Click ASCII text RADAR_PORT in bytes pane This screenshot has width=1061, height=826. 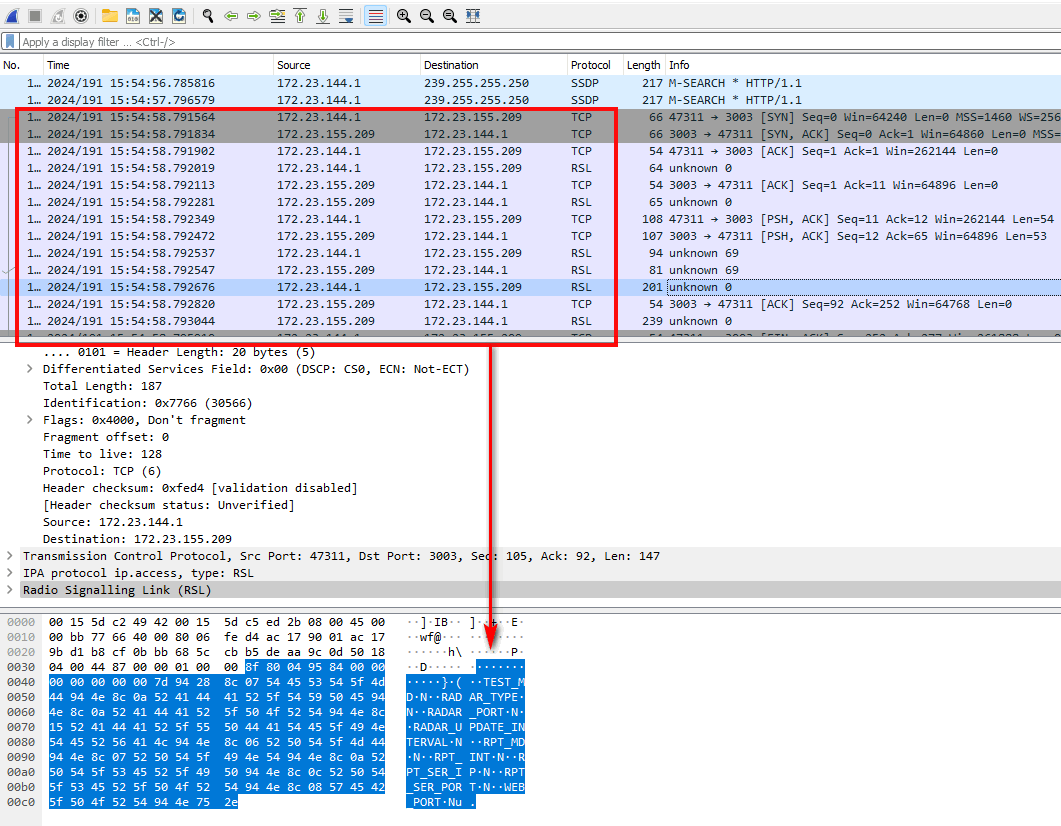coord(469,712)
